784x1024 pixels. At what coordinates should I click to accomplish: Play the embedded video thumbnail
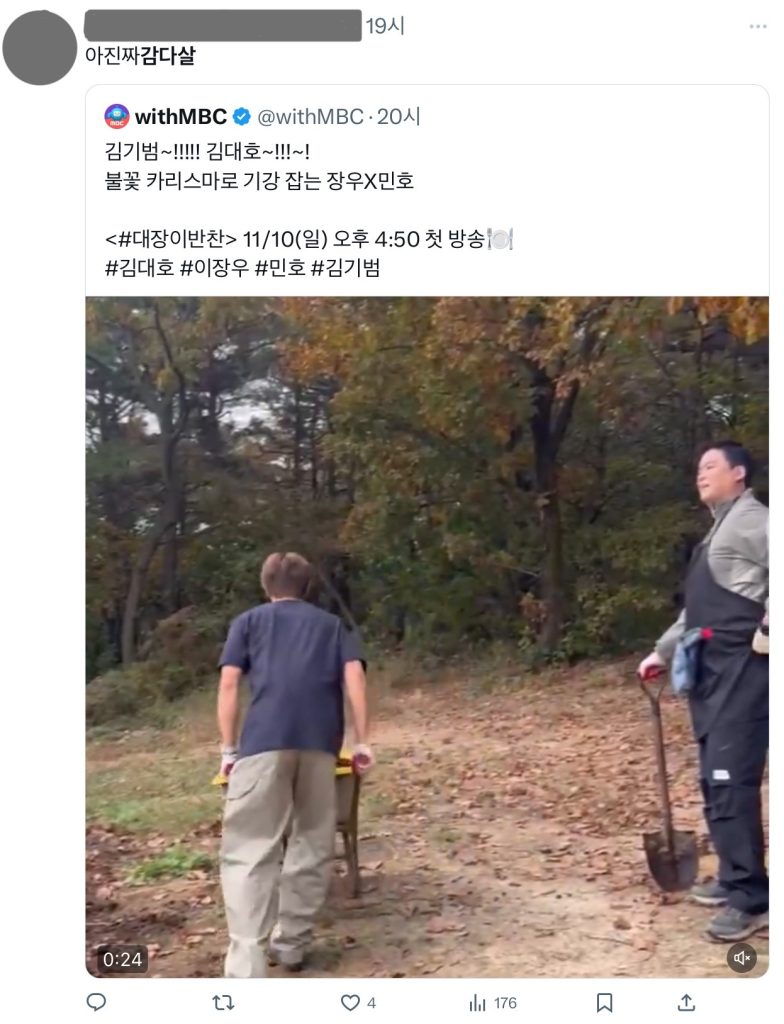427,637
